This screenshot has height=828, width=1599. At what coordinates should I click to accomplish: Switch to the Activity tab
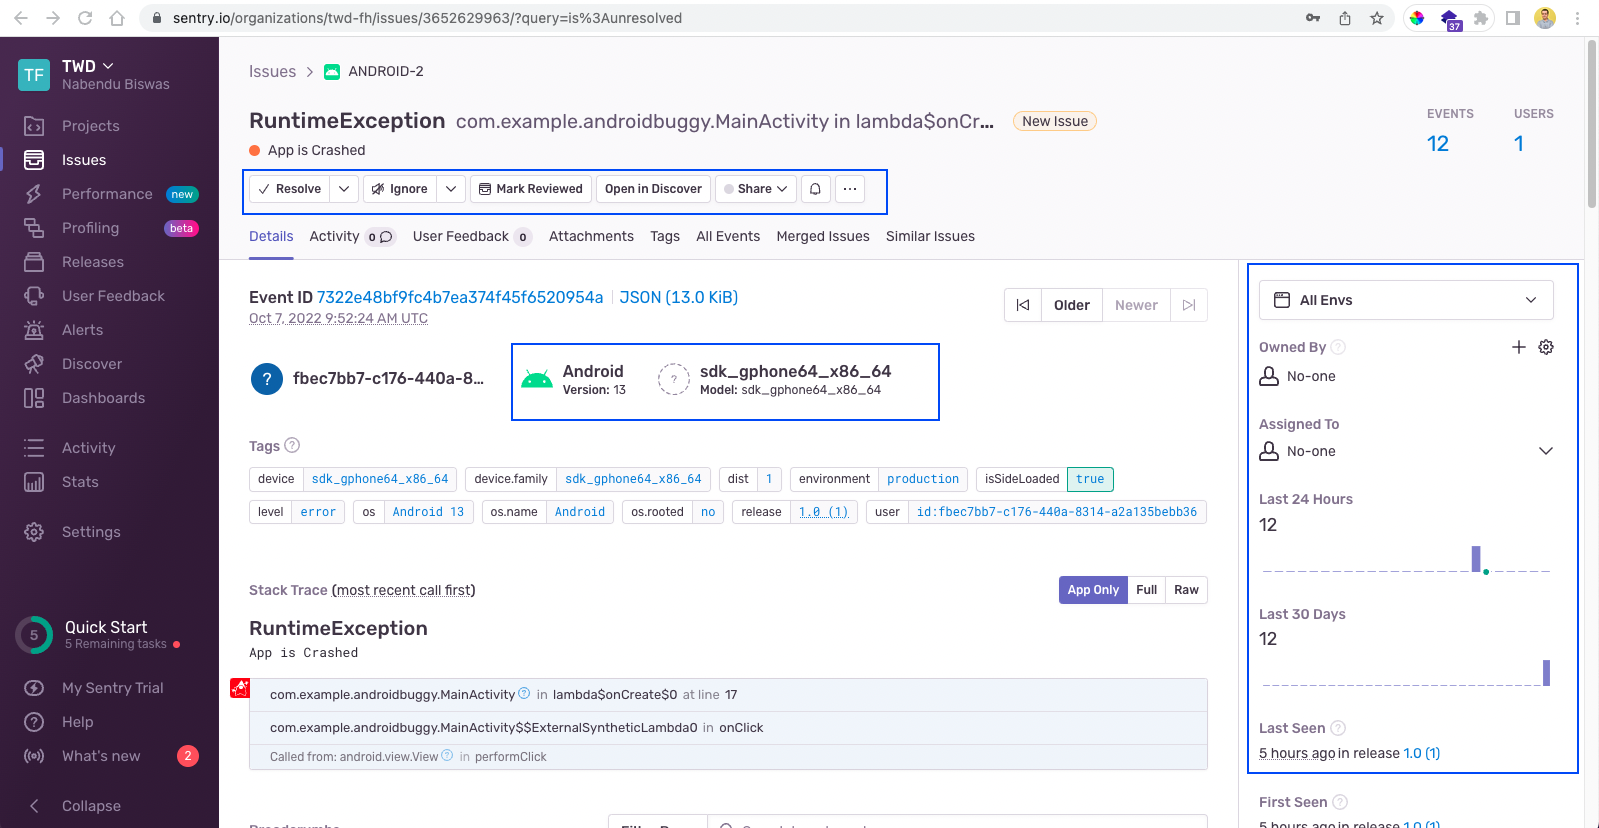point(352,236)
